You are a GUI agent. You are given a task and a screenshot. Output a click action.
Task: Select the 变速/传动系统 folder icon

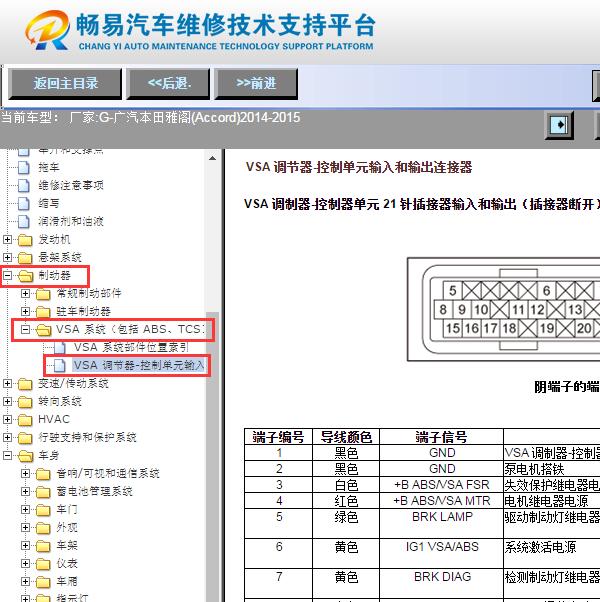(25, 384)
